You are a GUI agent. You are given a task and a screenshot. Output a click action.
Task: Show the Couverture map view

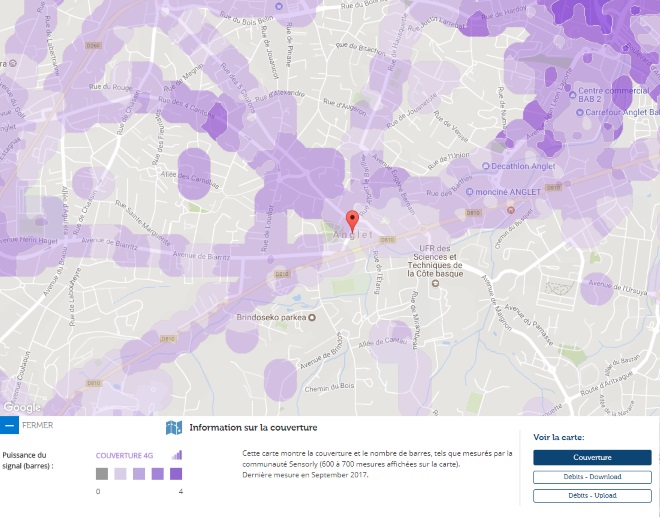592,457
